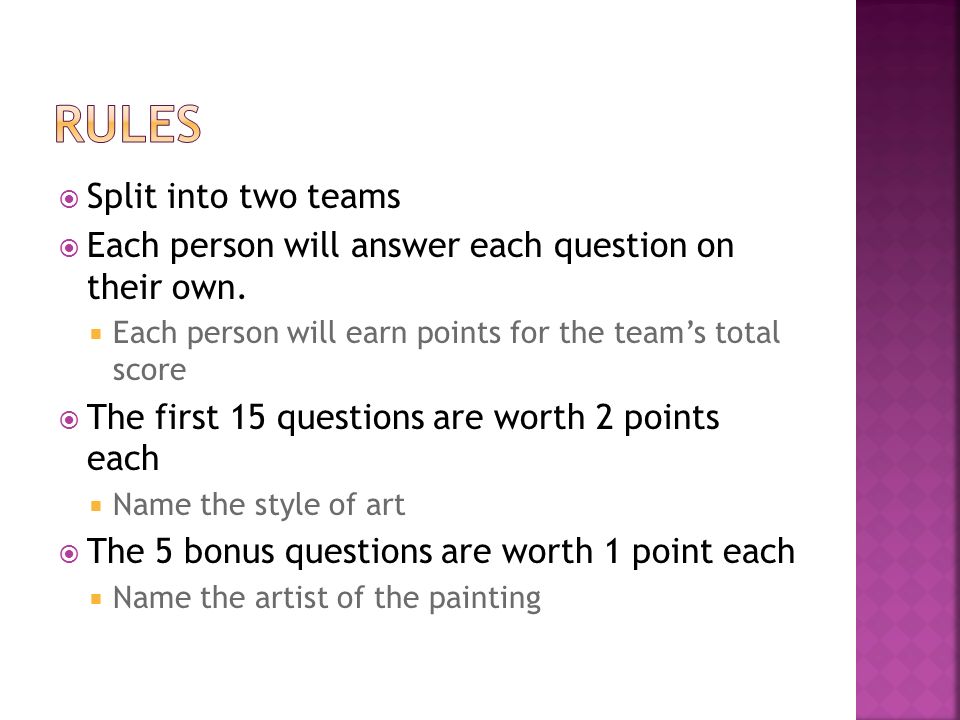Click the purple decorative sidebar on the right
This screenshot has width=960, height=720.
(908, 360)
